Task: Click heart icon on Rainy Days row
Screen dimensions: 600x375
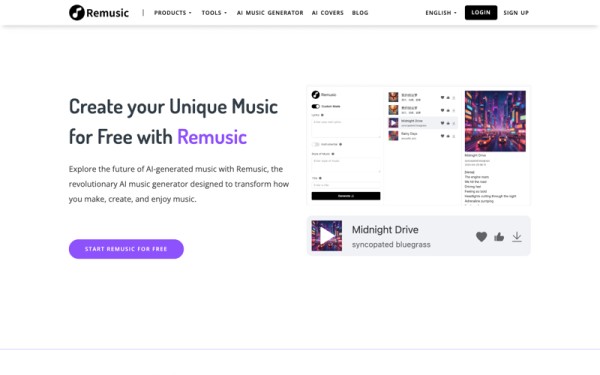Action: pos(443,136)
